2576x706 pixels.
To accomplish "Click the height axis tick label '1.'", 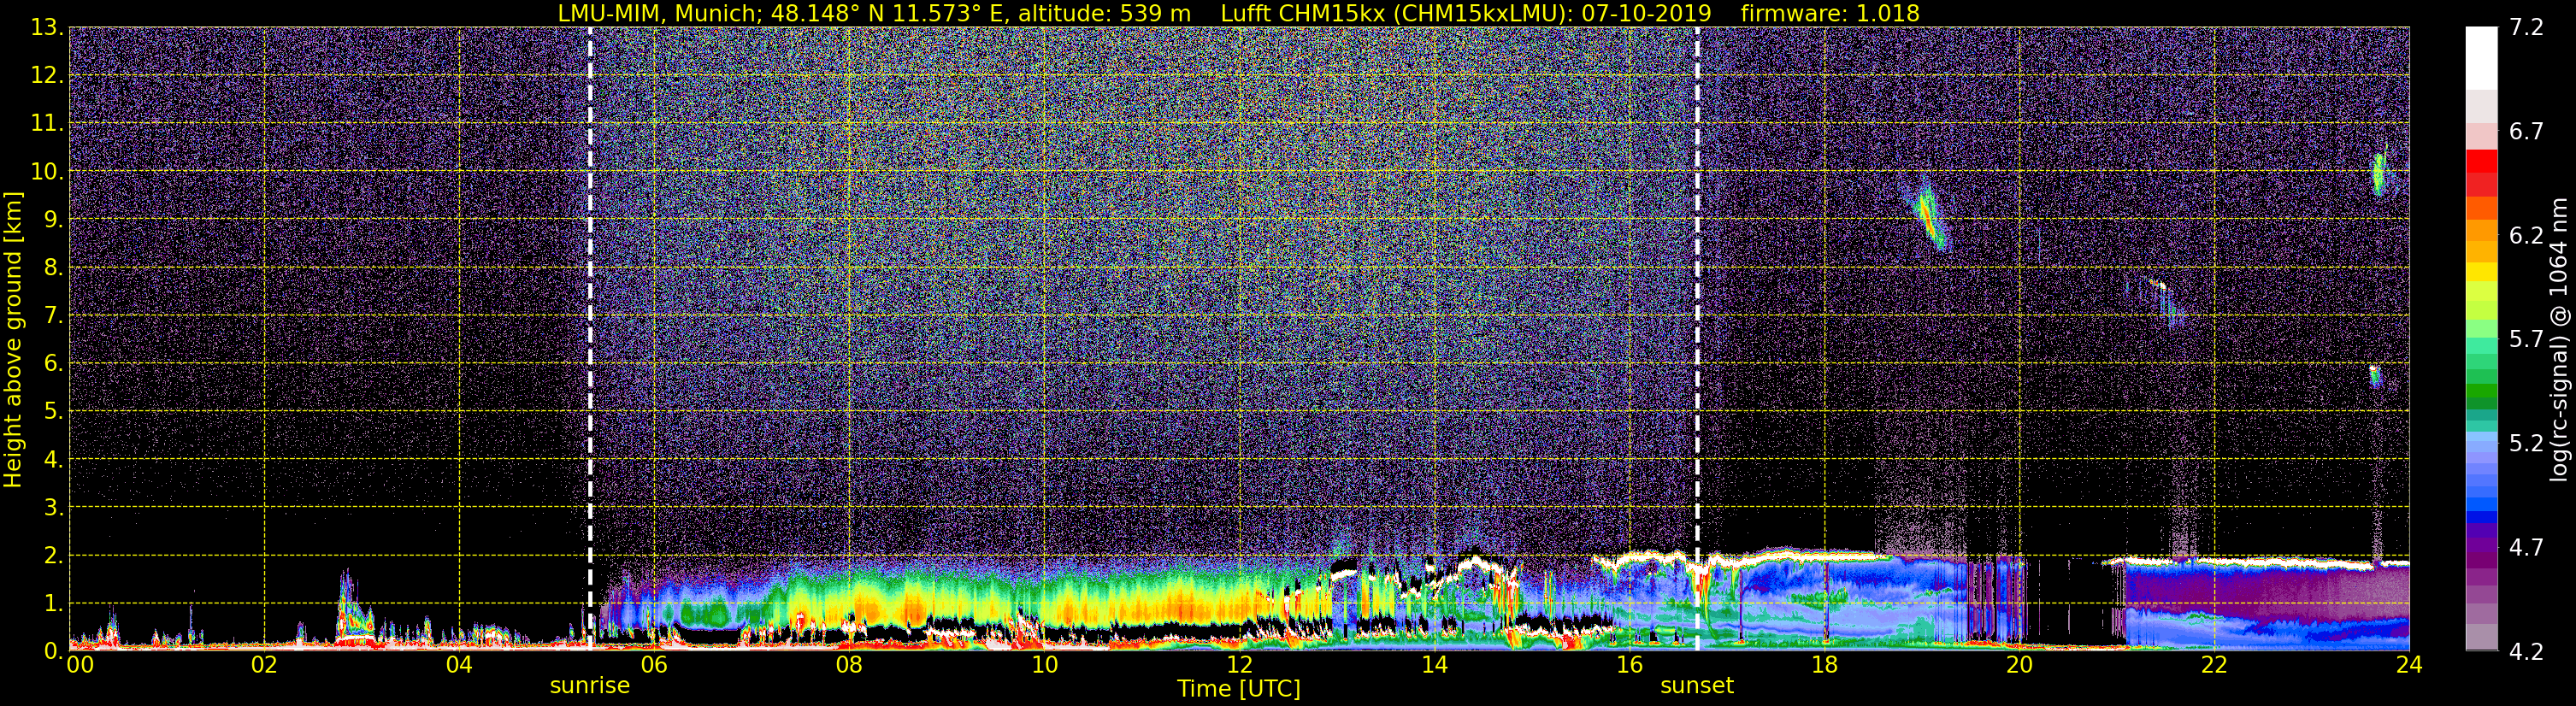I will click(53, 604).
